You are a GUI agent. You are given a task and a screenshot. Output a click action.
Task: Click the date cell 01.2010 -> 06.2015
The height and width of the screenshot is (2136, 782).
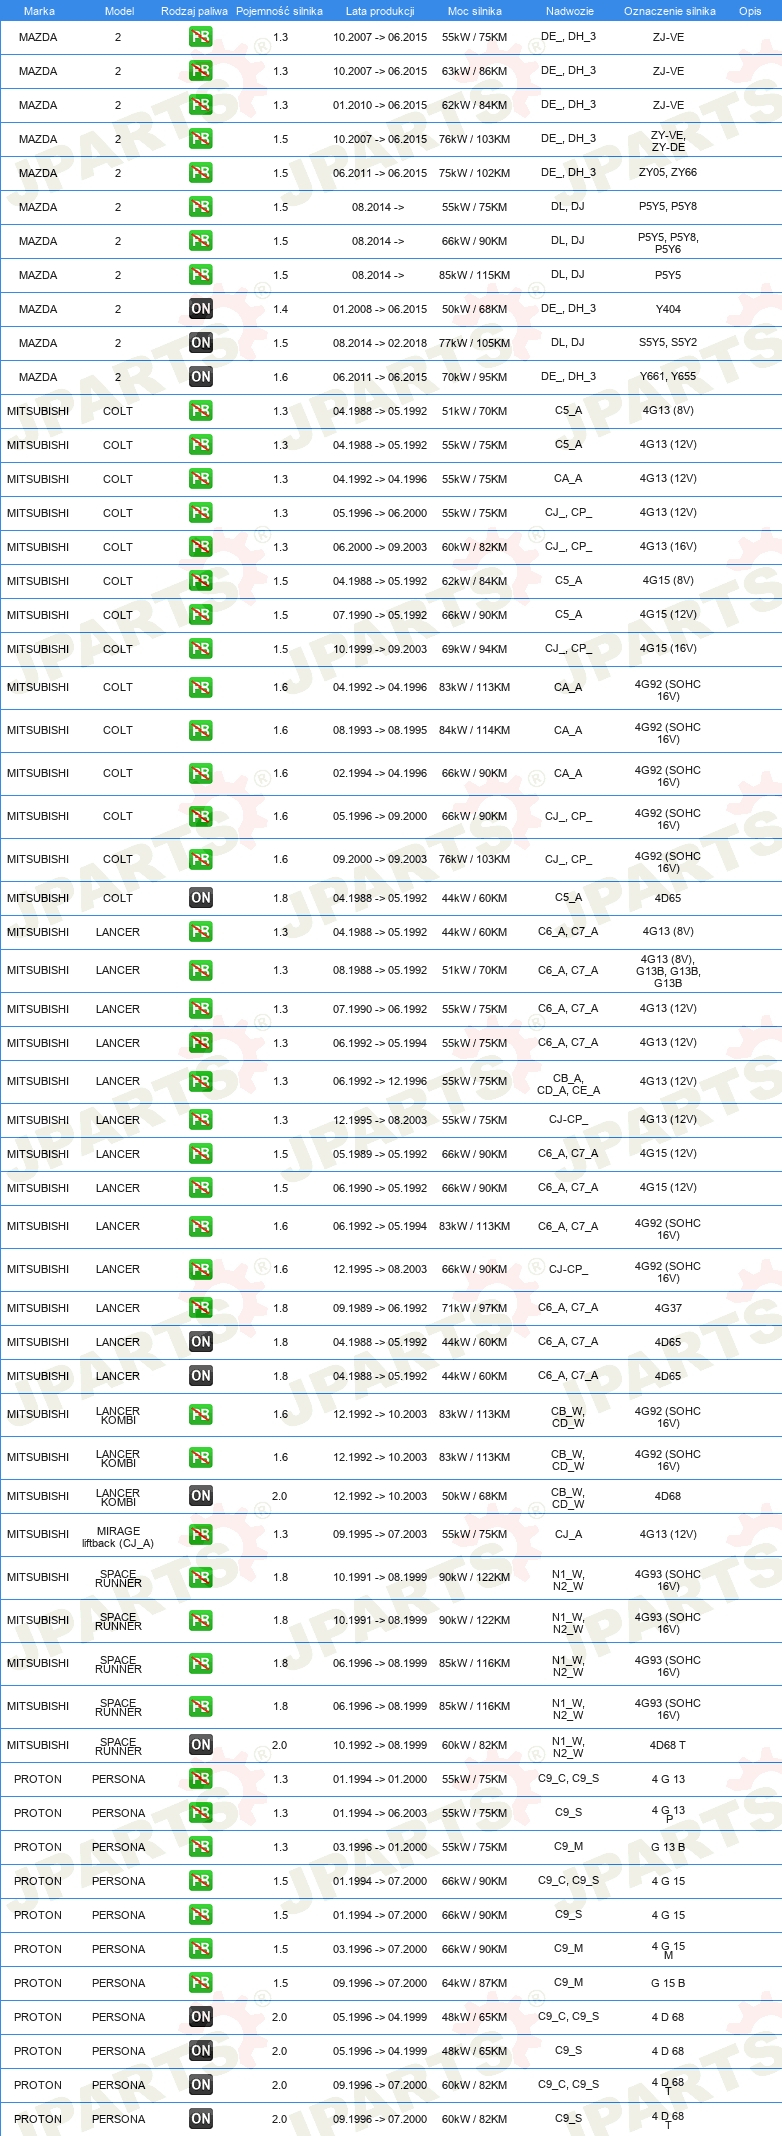point(380,105)
